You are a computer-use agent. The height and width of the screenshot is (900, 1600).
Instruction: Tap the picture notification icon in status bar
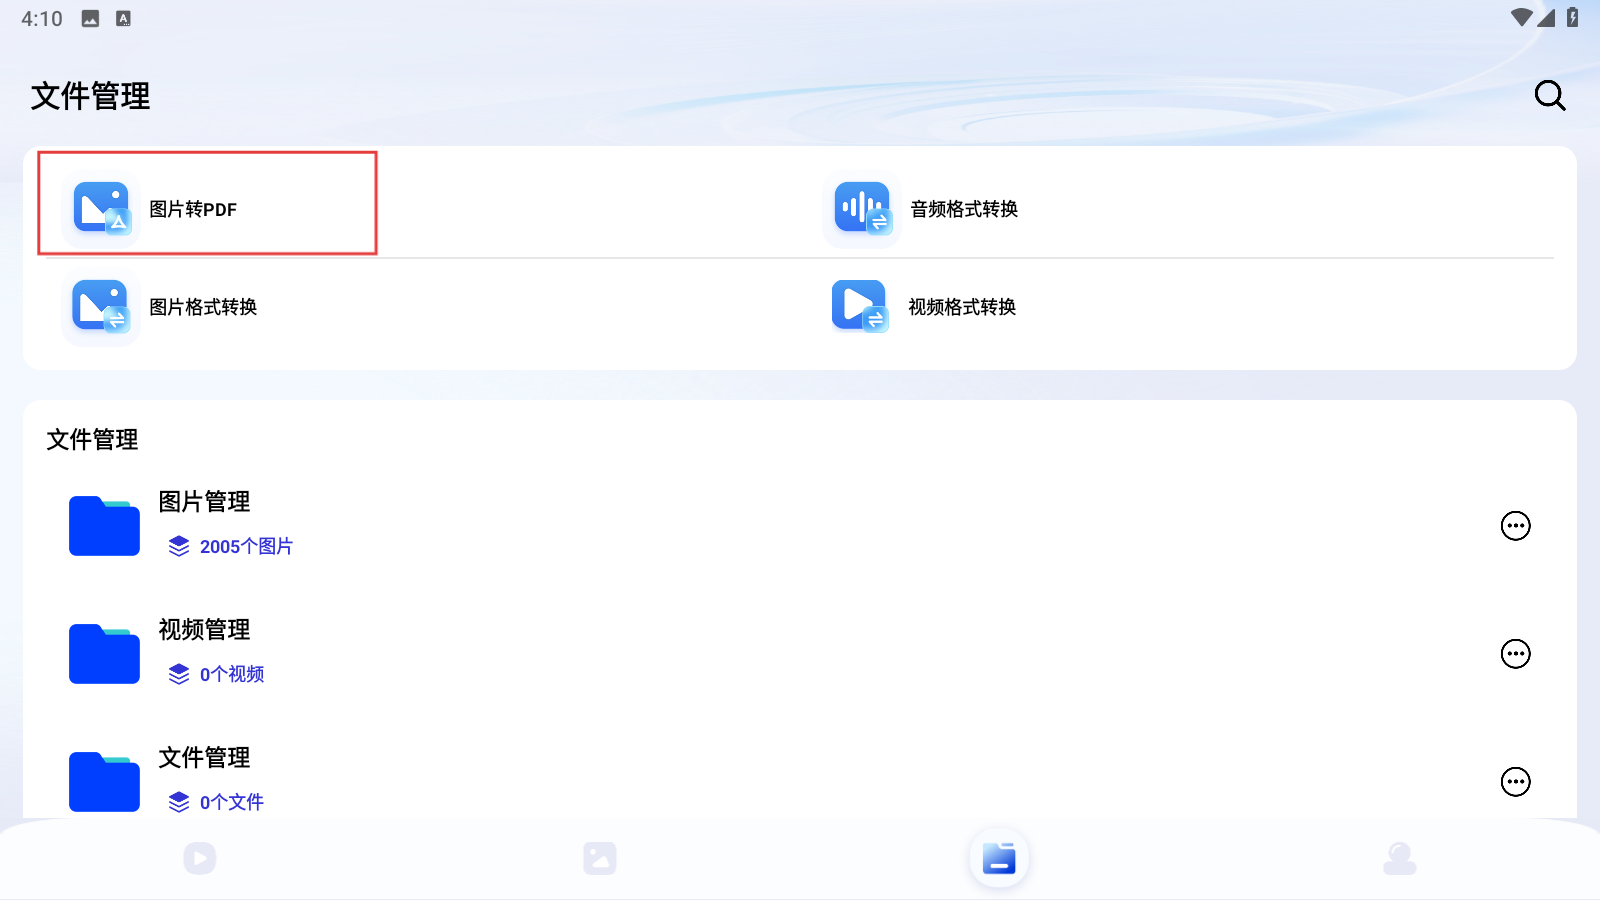(90, 19)
